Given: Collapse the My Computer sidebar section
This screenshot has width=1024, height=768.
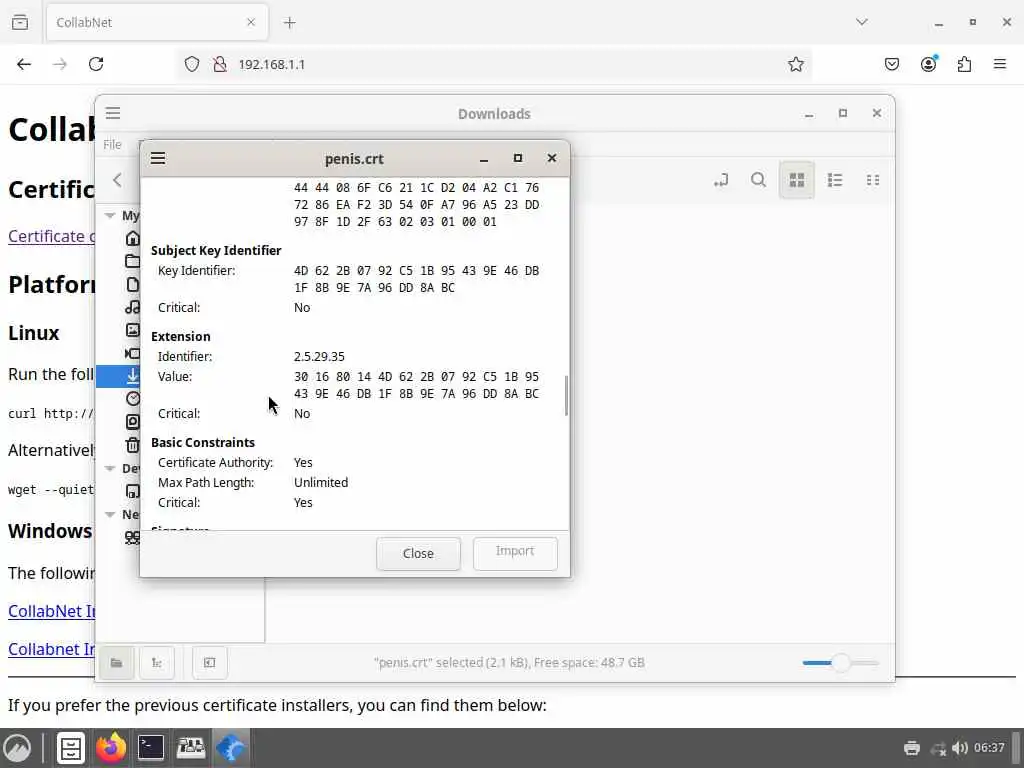Looking at the screenshot, I should coord(110,216).
